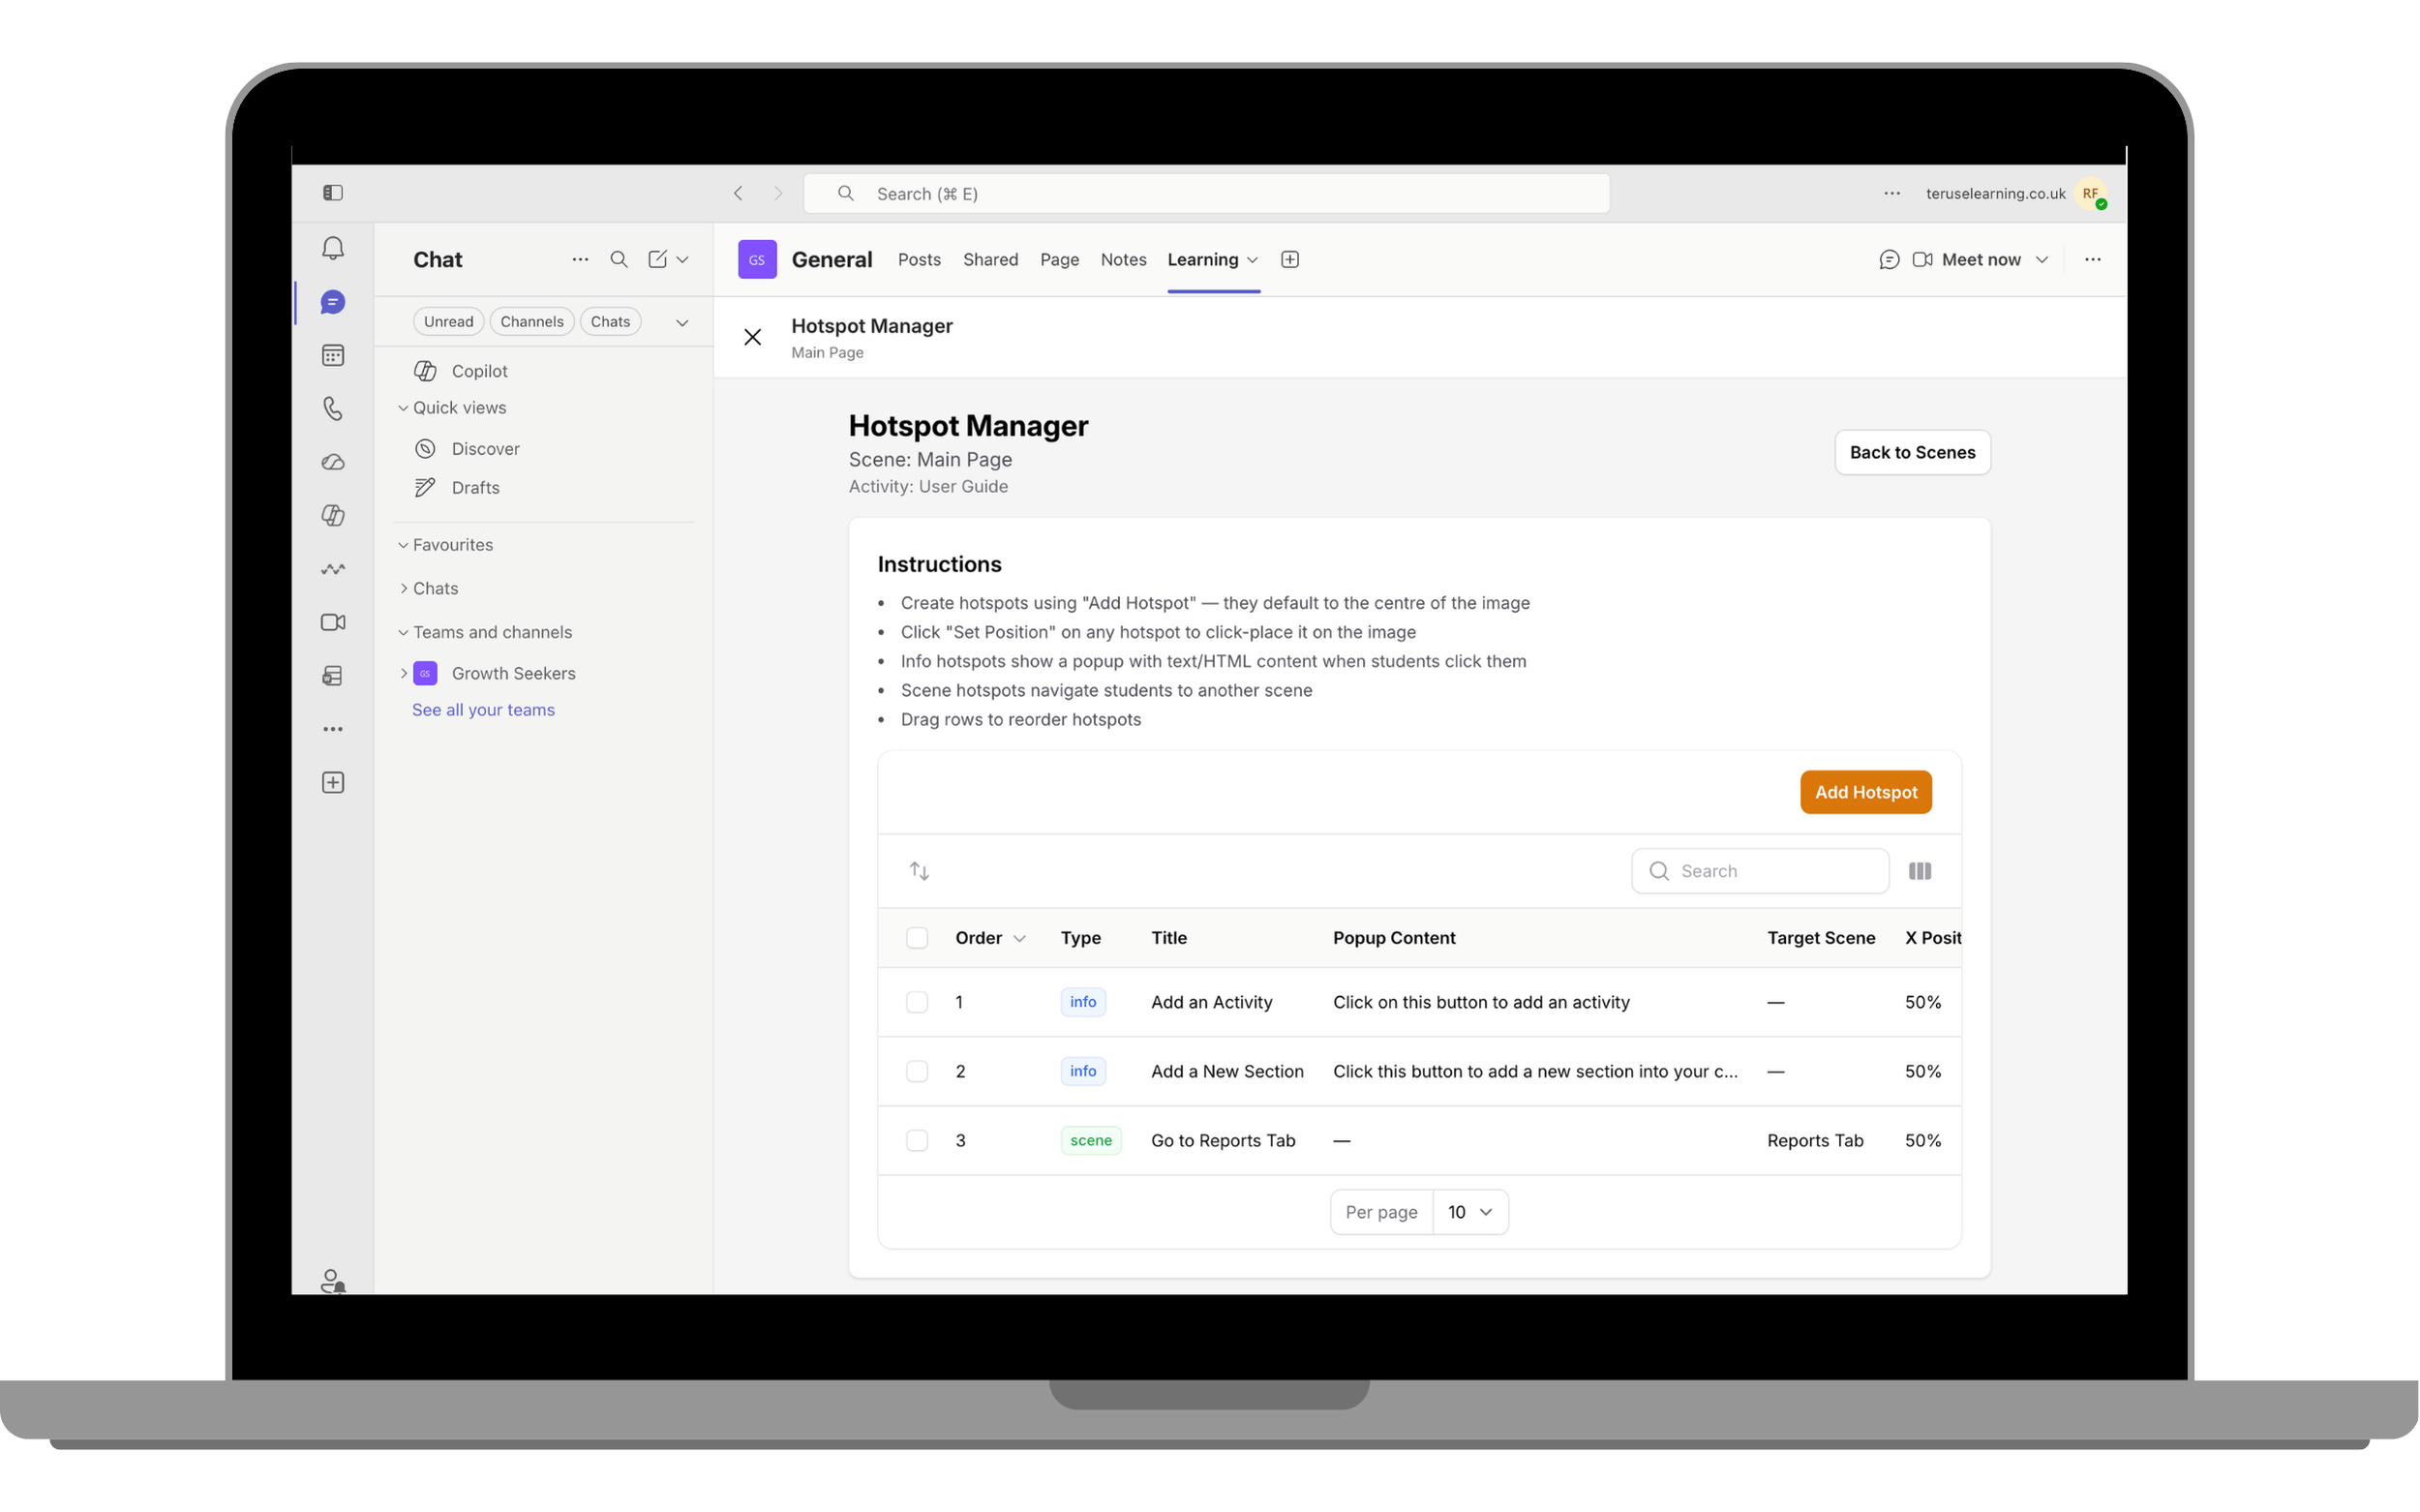Select all rows header checkbox
2420x1512 pixels.
[x=916, y=937]
